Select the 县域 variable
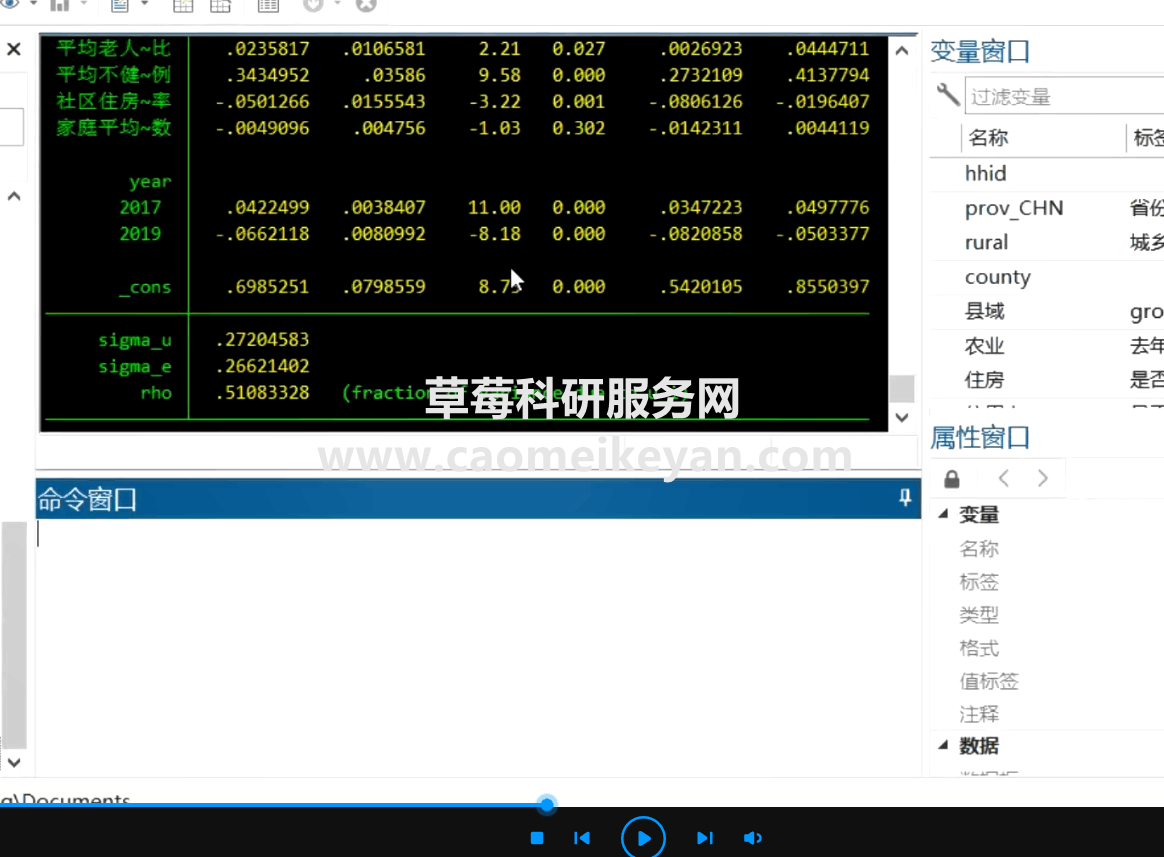Screen dimensions: 1164x857 click(x=984, y=311)
